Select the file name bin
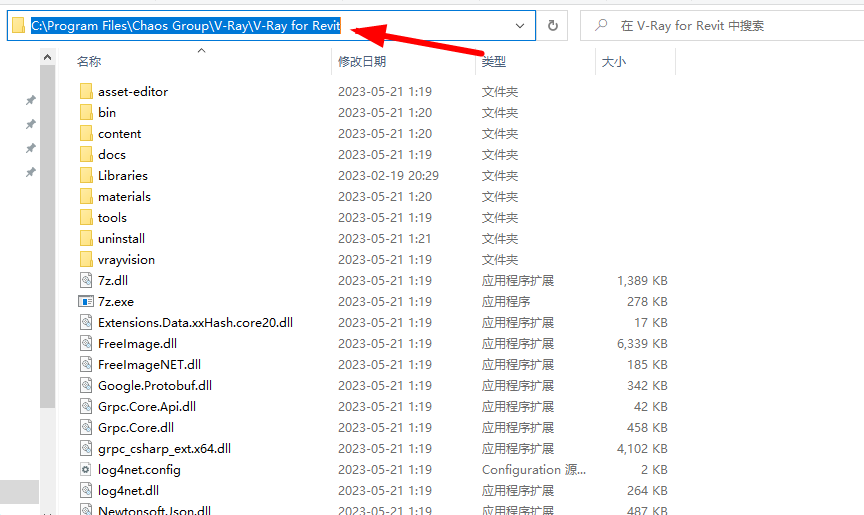Image resolution: width=864 pixels, height=515 pixels. tap(107, 112)
